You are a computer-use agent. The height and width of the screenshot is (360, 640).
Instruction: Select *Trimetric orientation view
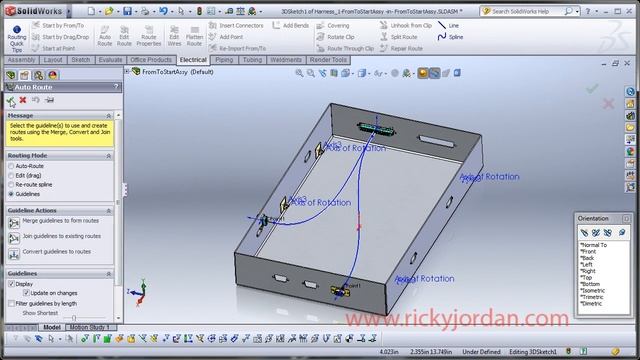coord(592,297)
